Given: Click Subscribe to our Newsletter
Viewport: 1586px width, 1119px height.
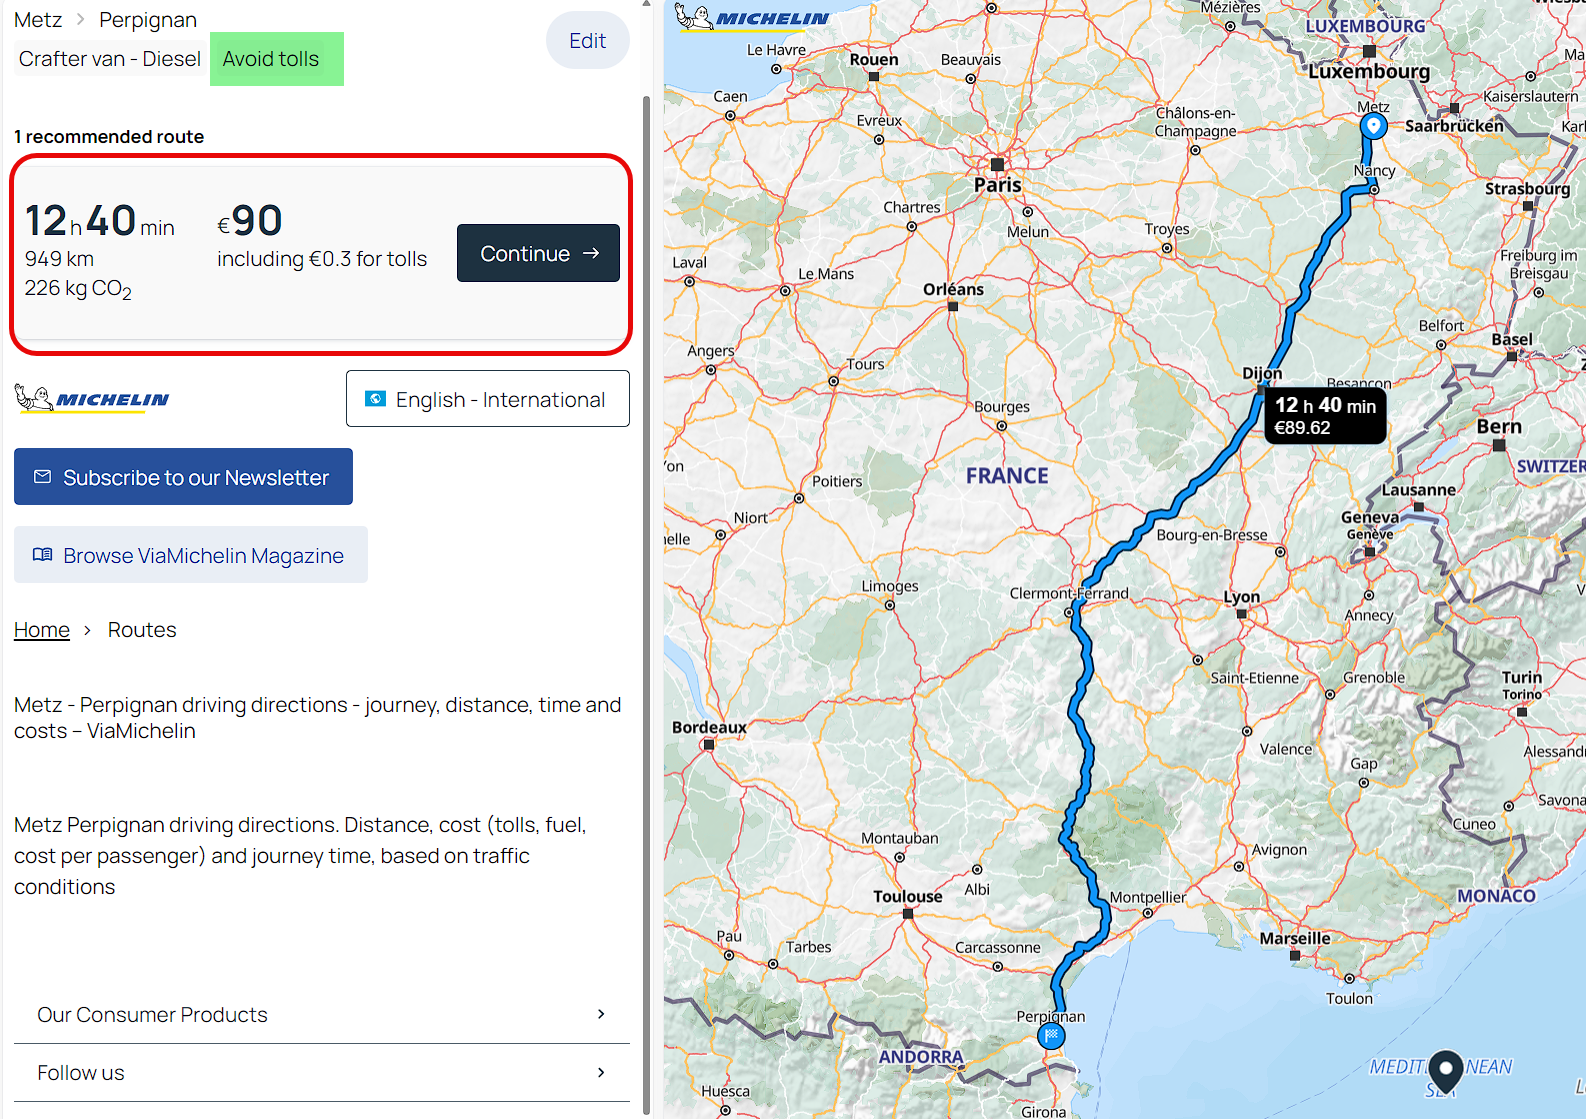Looking at the screenshot, I should point(183,477).
